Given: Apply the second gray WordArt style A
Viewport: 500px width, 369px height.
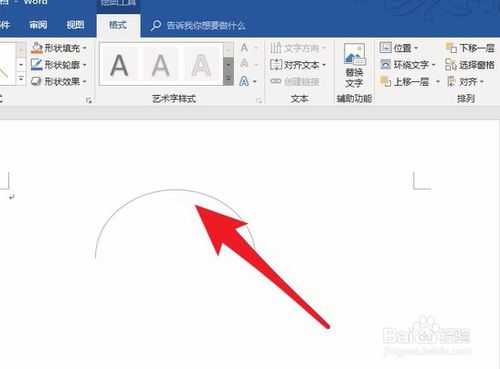Looking at the screenshot, I should click(x=161, y=65).
